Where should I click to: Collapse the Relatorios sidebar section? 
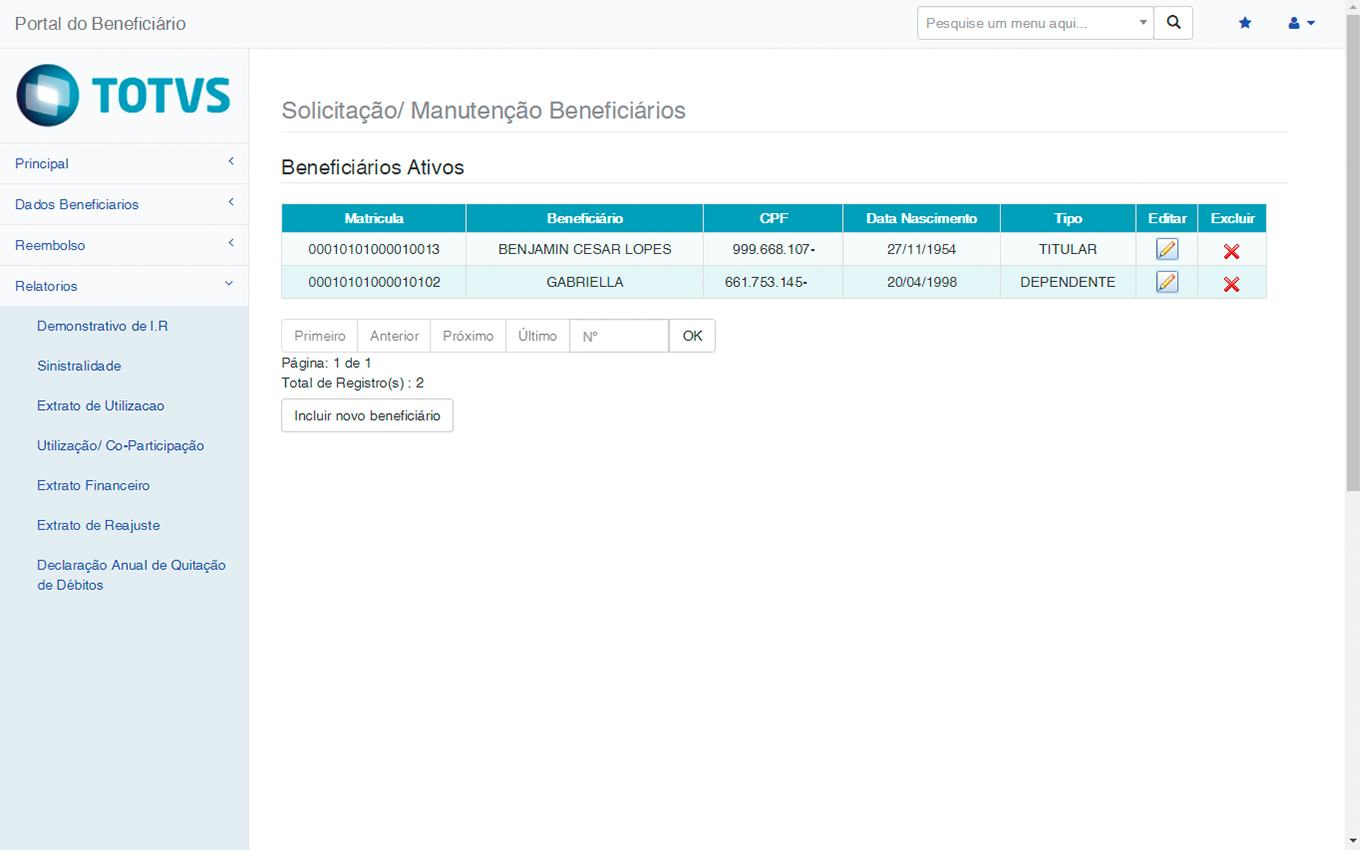[x=124, y=286]
